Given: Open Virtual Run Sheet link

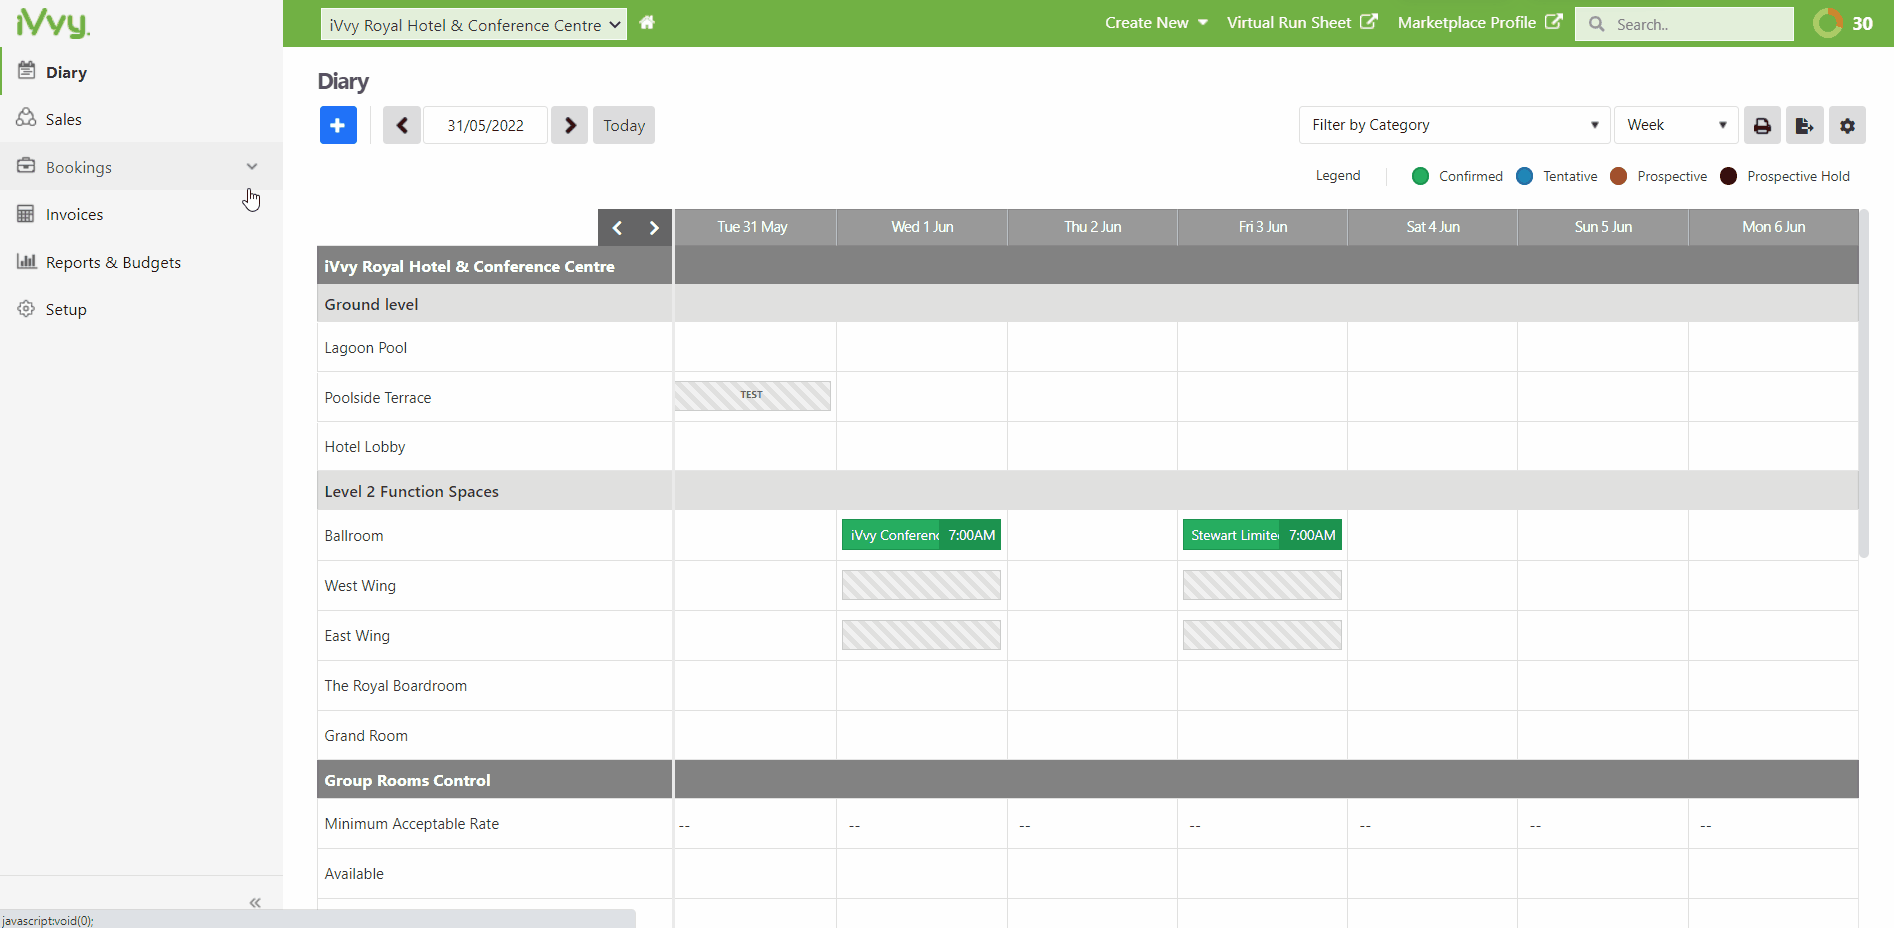Looking at the screenshot, I should click(1289, 23).
